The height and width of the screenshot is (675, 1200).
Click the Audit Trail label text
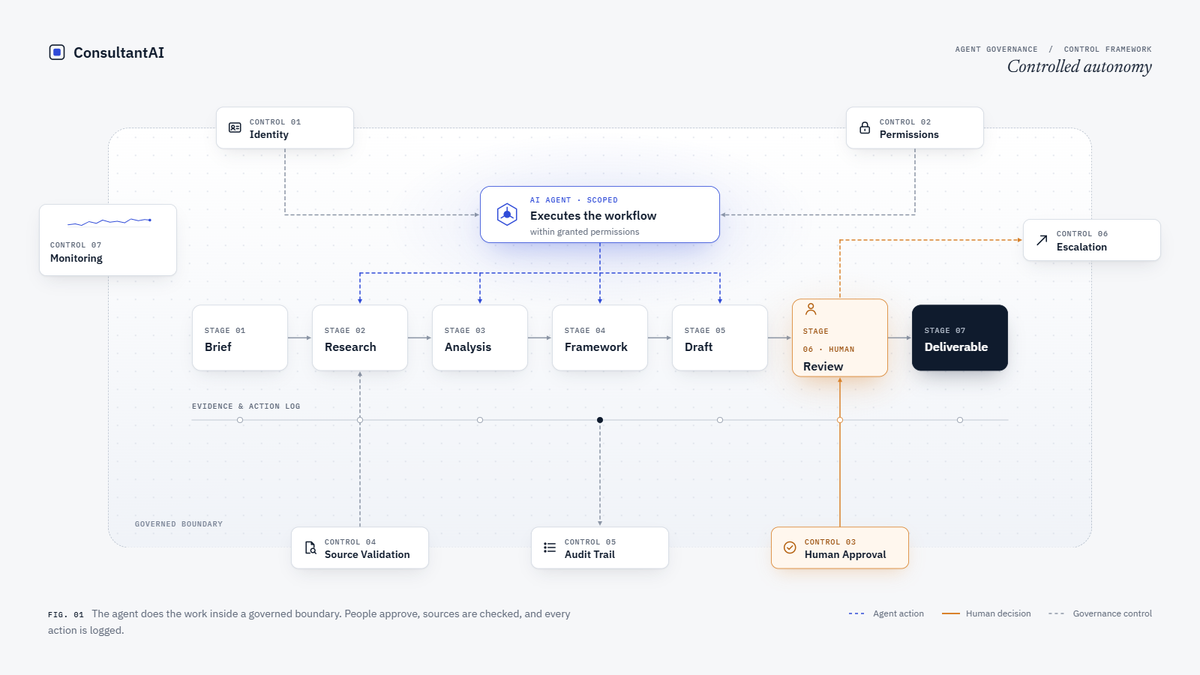[x=590, y=555]
